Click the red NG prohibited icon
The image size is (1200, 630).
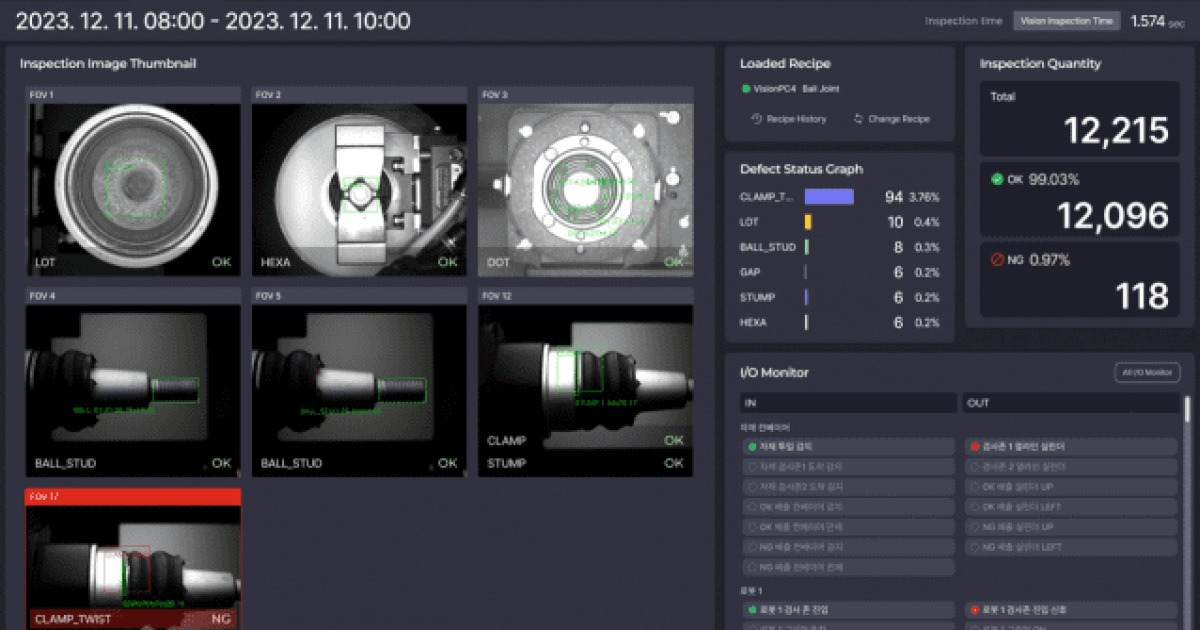pos(996,260)
